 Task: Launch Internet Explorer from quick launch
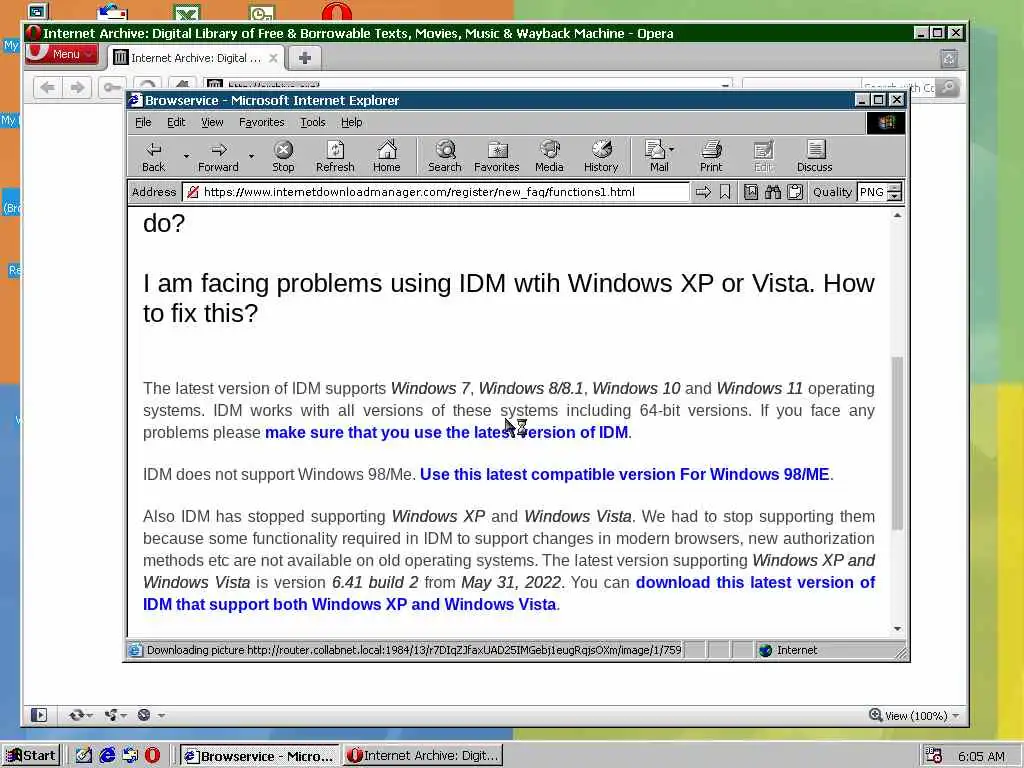coord(107,756)
